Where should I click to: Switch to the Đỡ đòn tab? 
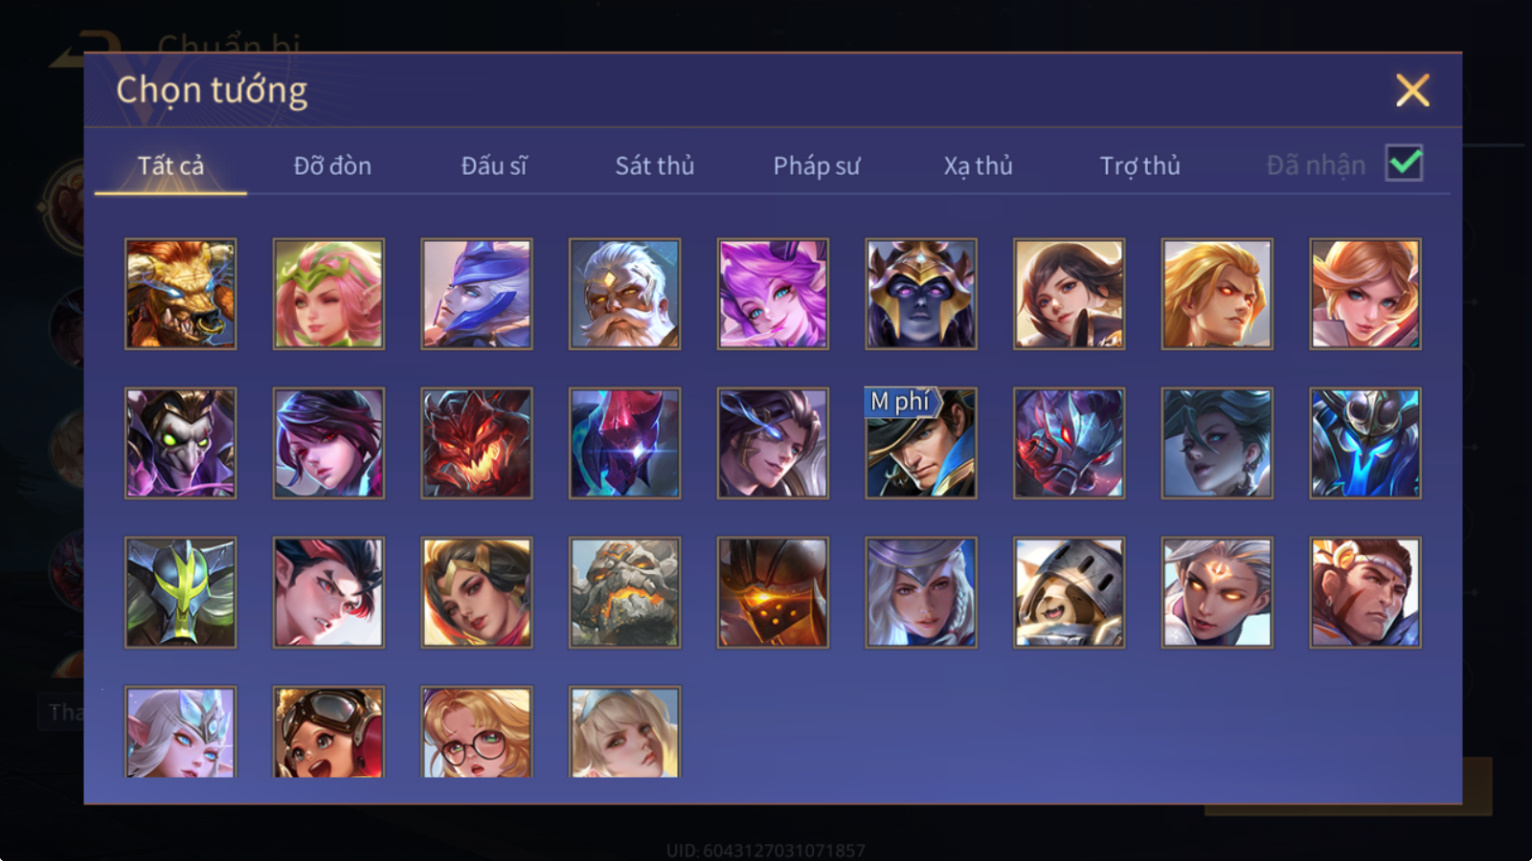(x=332, y=165)
